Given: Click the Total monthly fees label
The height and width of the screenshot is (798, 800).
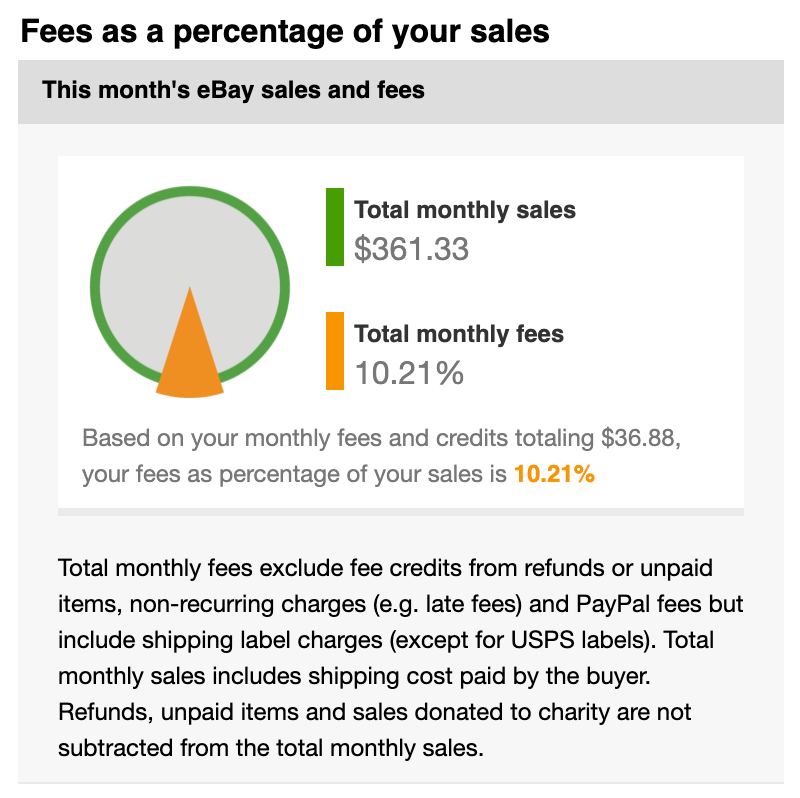Looking at the screenshot, I should (459, 334).
